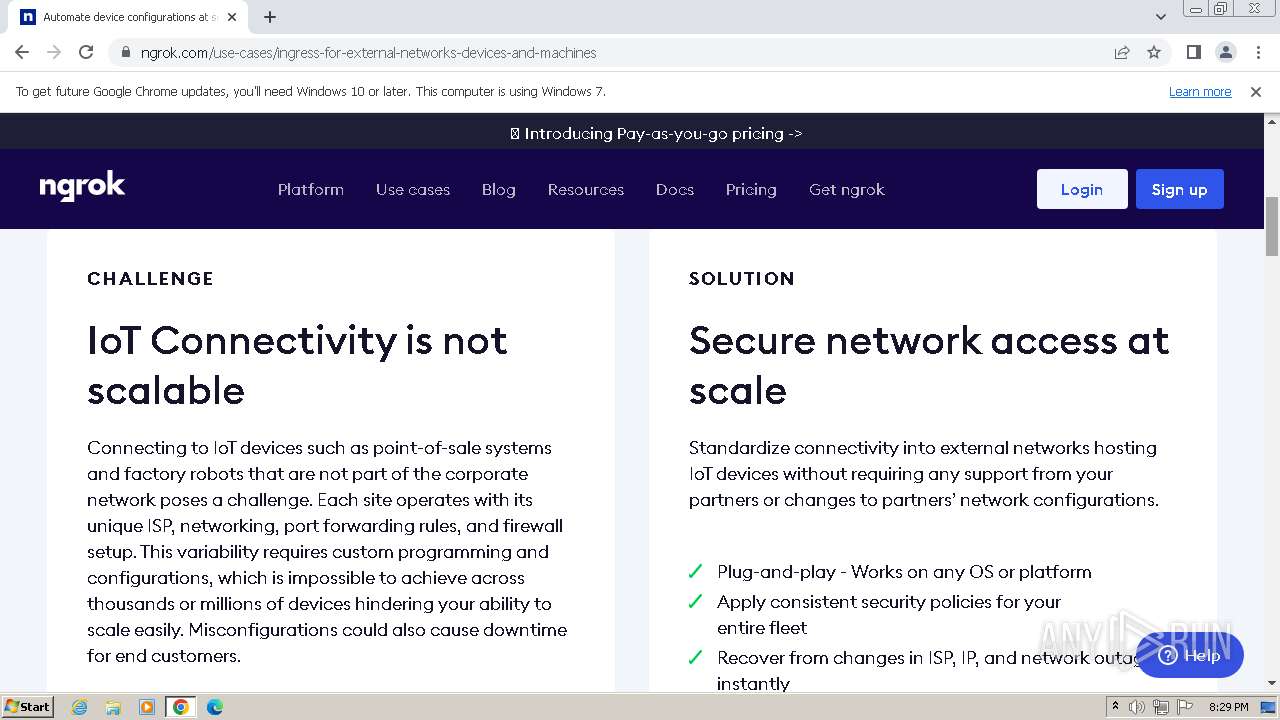The width and height of the screenshot is (1280, 720).
Task: Click the address bar URL field
Action: (x=600, y=52)
